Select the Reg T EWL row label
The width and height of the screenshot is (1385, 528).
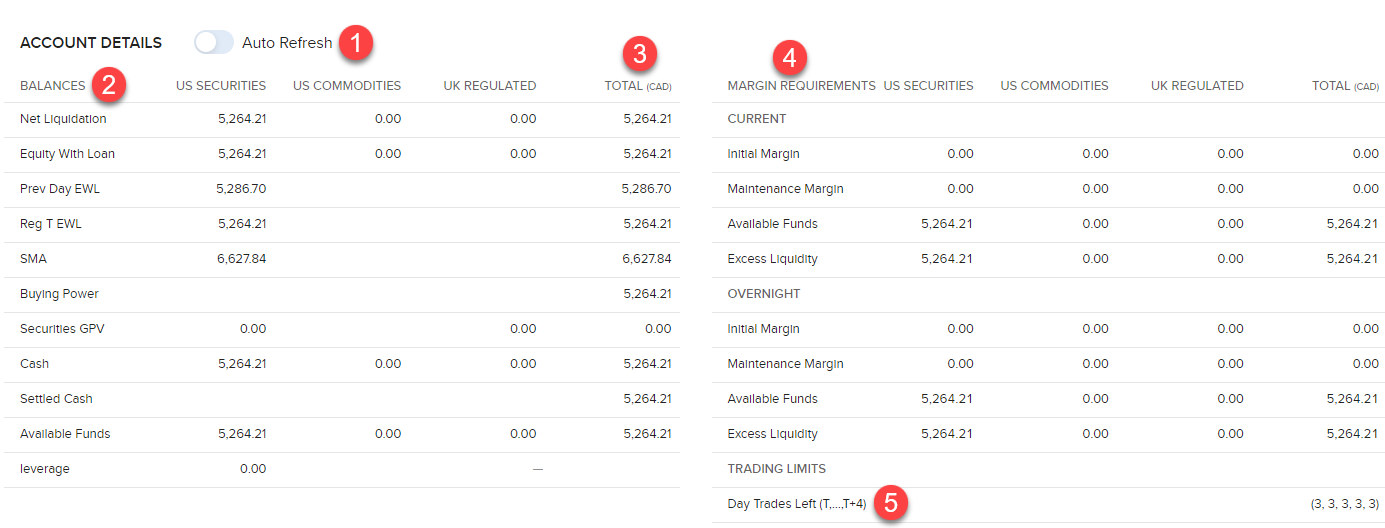51,224
